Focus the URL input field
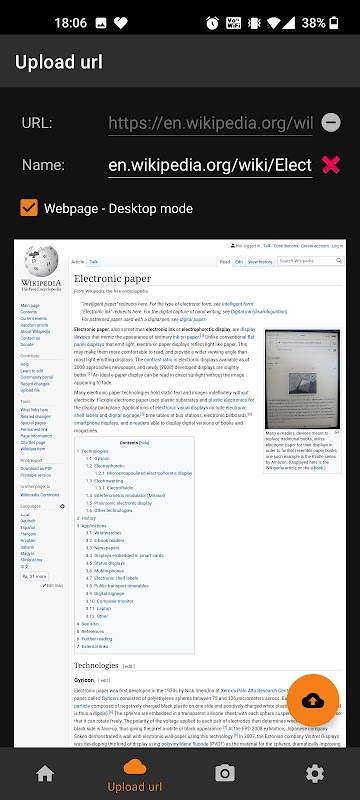This screenshot has width=360, height=800. click(210, 123)
